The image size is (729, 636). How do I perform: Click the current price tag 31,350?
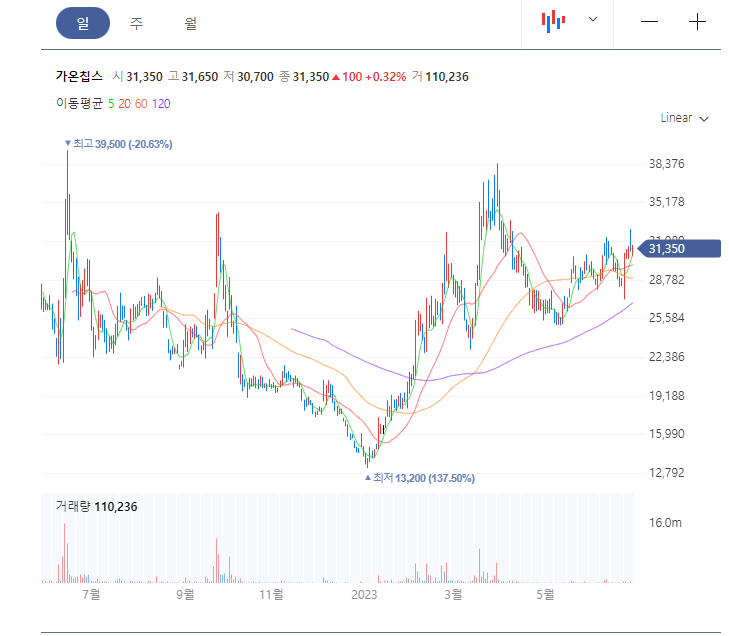click(679, 249)
